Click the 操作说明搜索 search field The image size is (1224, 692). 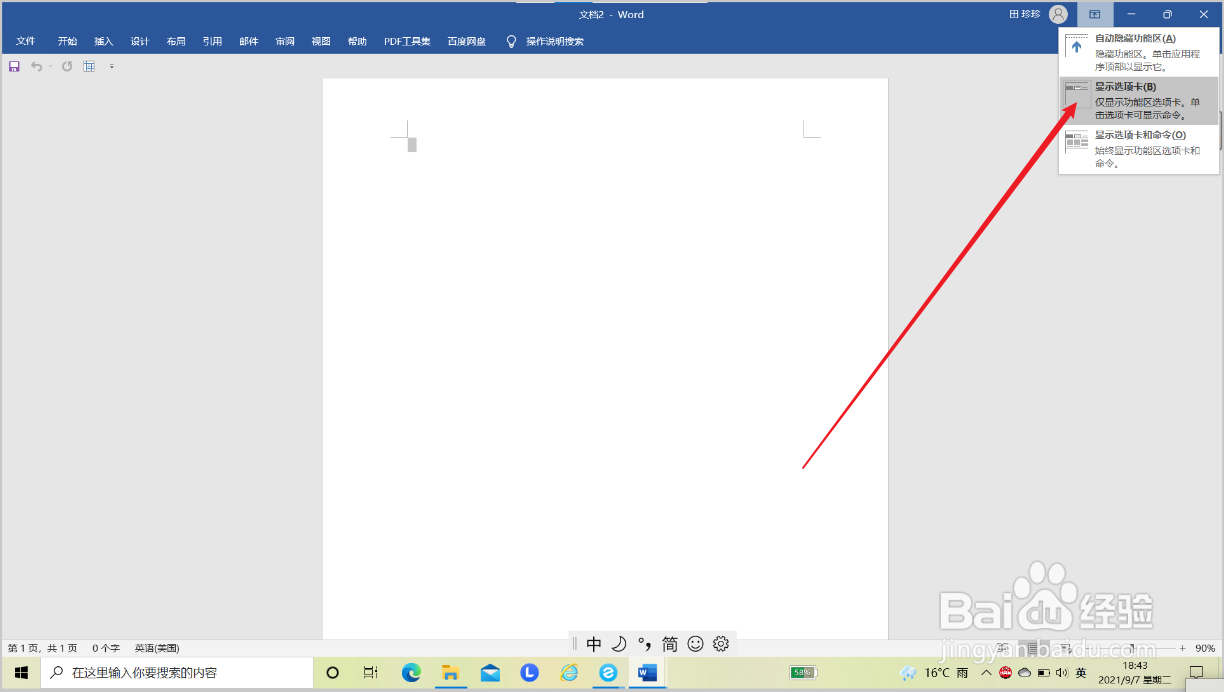[x=555, y=41]
